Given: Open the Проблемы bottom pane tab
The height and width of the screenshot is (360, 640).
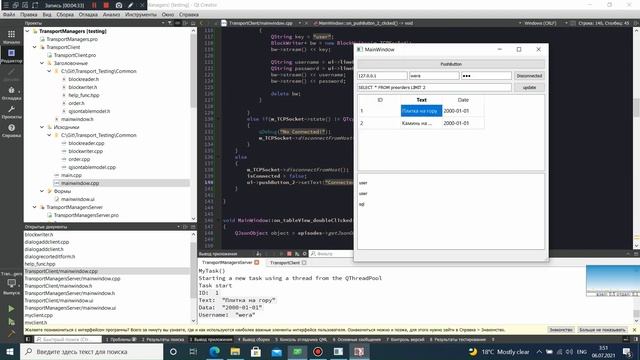Looking at the screenshot, I should point(121,339).
